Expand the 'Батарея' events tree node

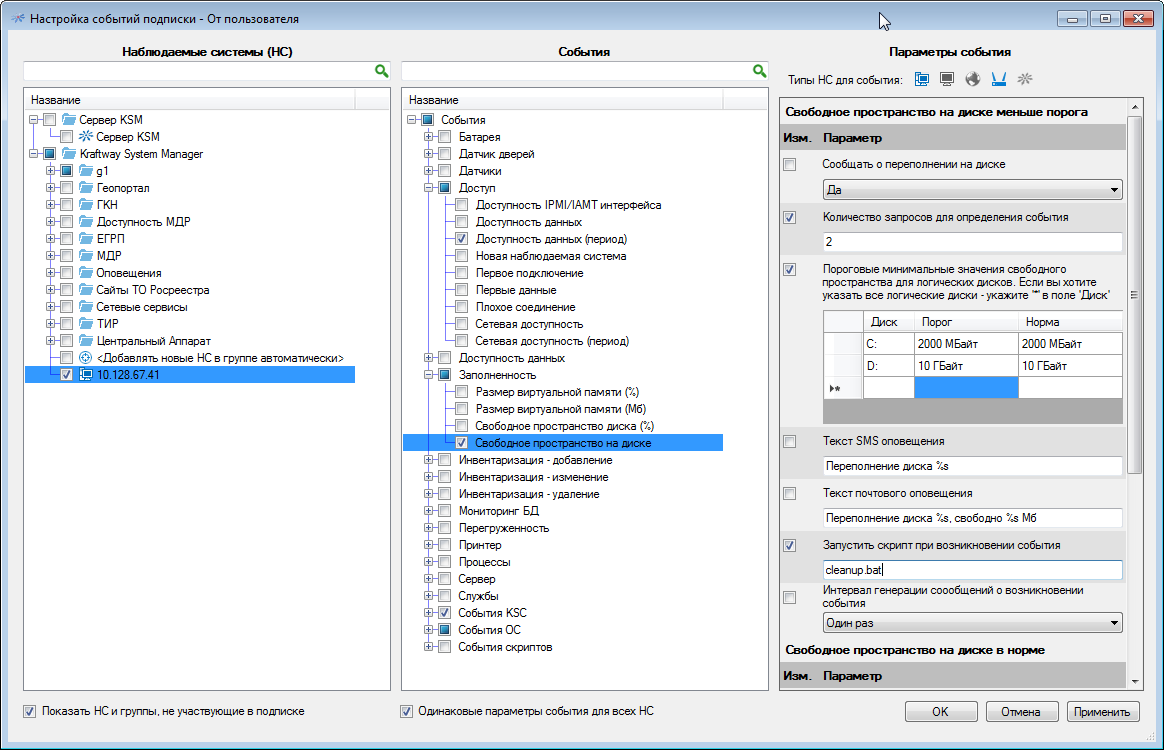point(430,136)
